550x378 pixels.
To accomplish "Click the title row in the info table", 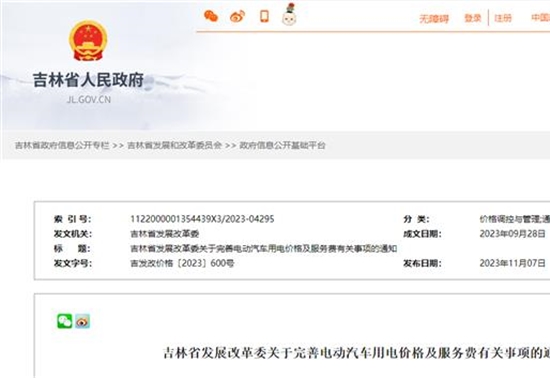I will (225, 249).
